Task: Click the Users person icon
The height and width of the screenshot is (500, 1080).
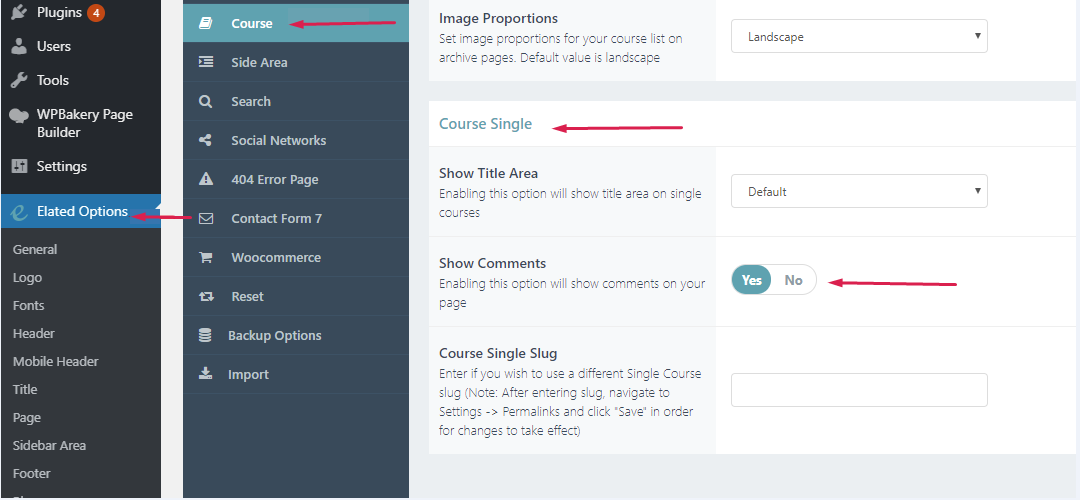Action: (x=19, y=46)
